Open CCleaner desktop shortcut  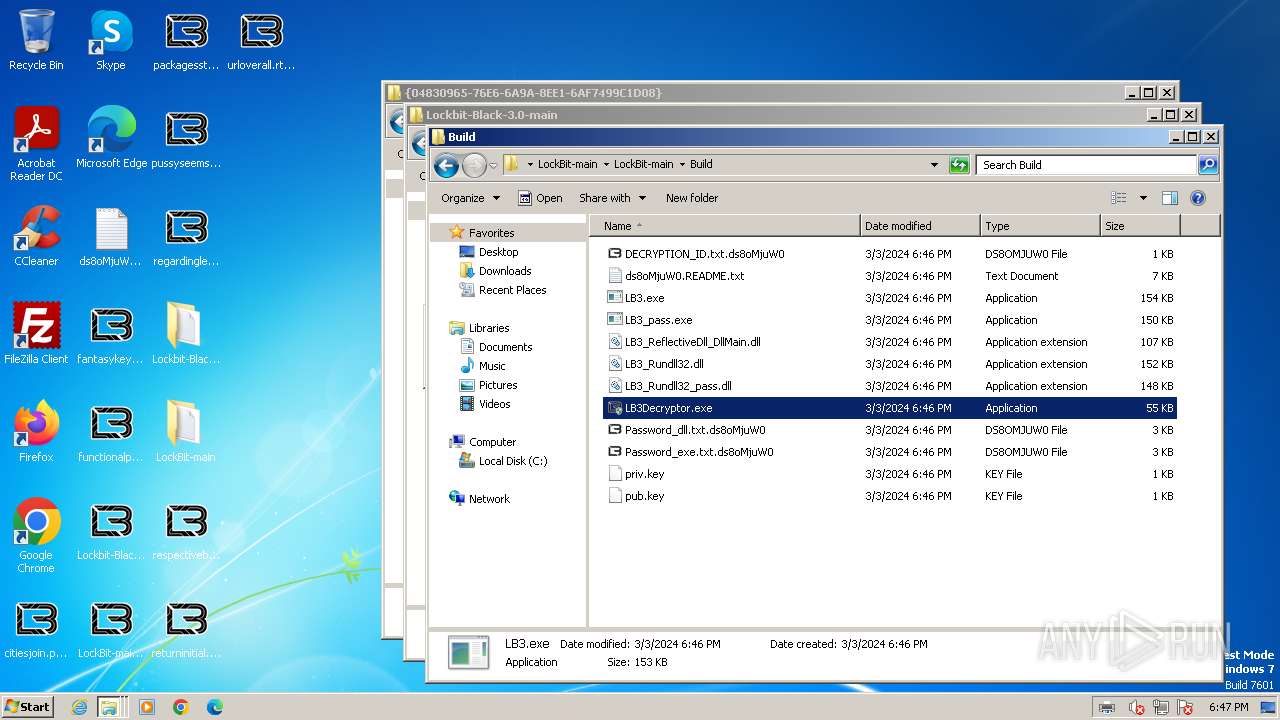point(36,236)
